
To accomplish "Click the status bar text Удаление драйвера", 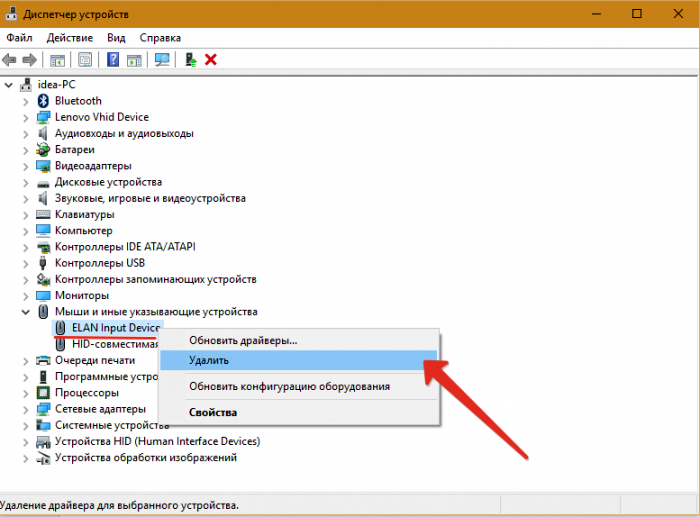I will tap(119, 505).
